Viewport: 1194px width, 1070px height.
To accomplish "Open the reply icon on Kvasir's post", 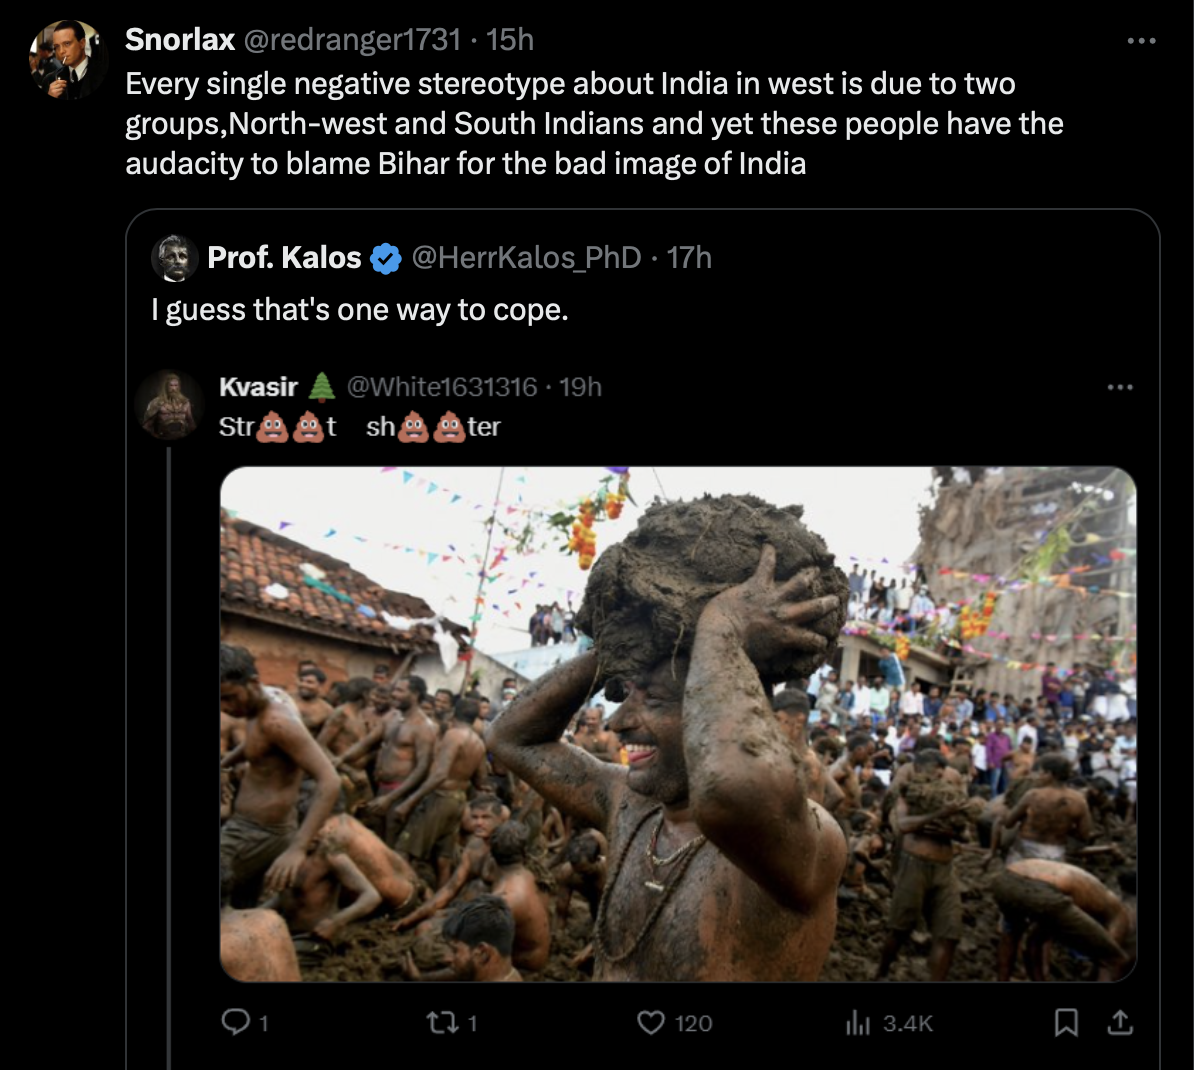I will 235,1022.
